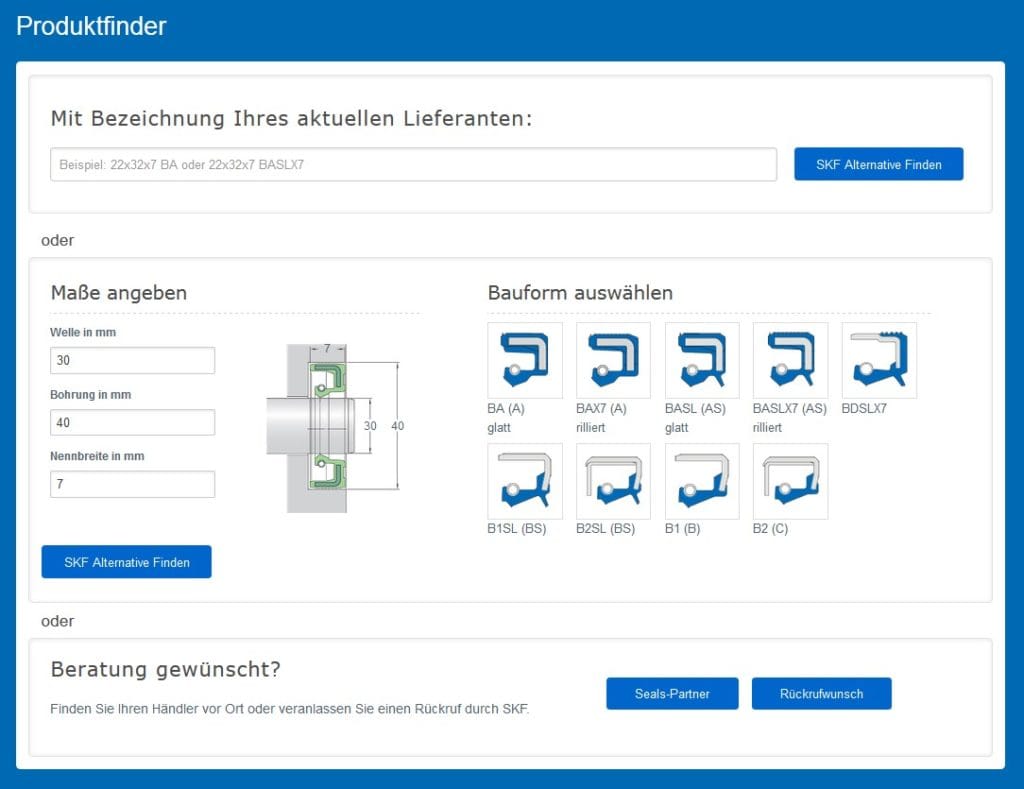
Task: Select the BA (A) glatt seal design
Action: 525,360
